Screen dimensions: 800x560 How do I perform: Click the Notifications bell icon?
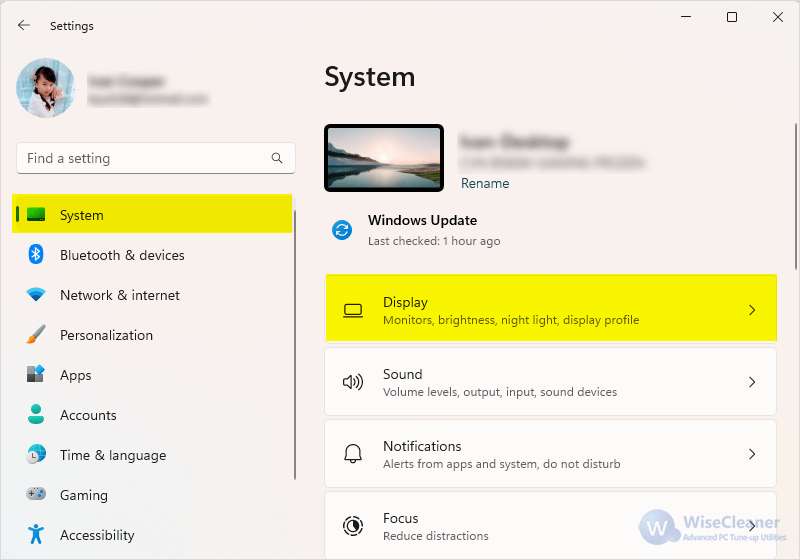[353, 453]
